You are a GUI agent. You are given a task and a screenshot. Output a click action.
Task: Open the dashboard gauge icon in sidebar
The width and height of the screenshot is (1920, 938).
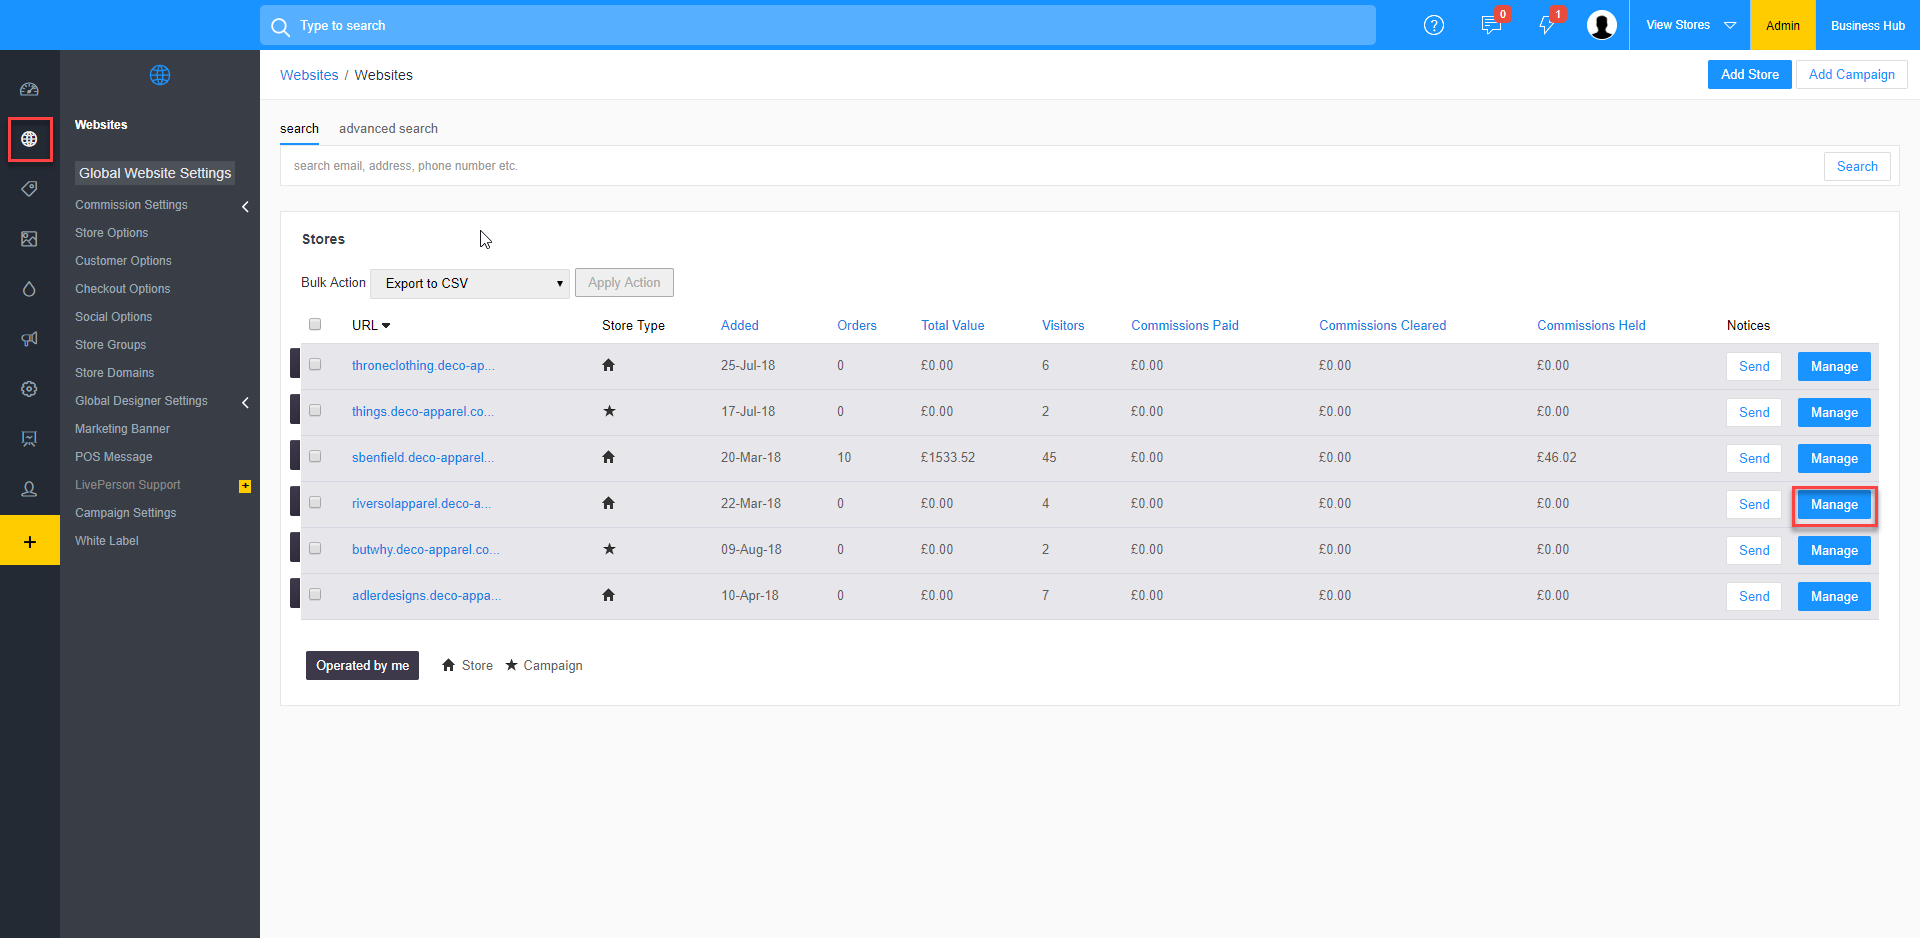pyautogui.click(x=29, y=89)
